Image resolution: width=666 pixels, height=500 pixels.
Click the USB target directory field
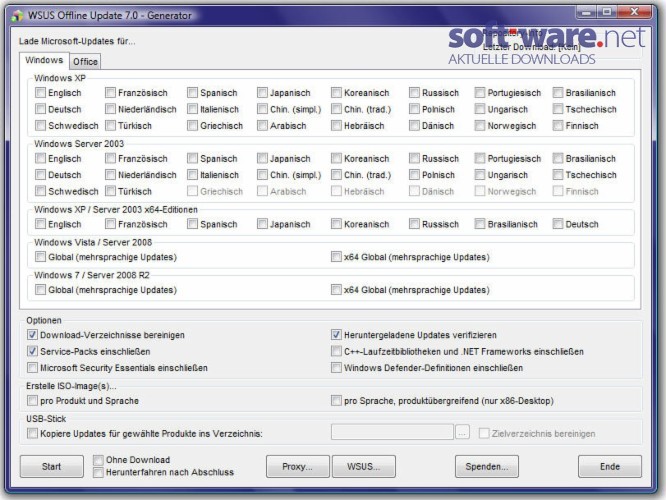(x=392, y=432)
